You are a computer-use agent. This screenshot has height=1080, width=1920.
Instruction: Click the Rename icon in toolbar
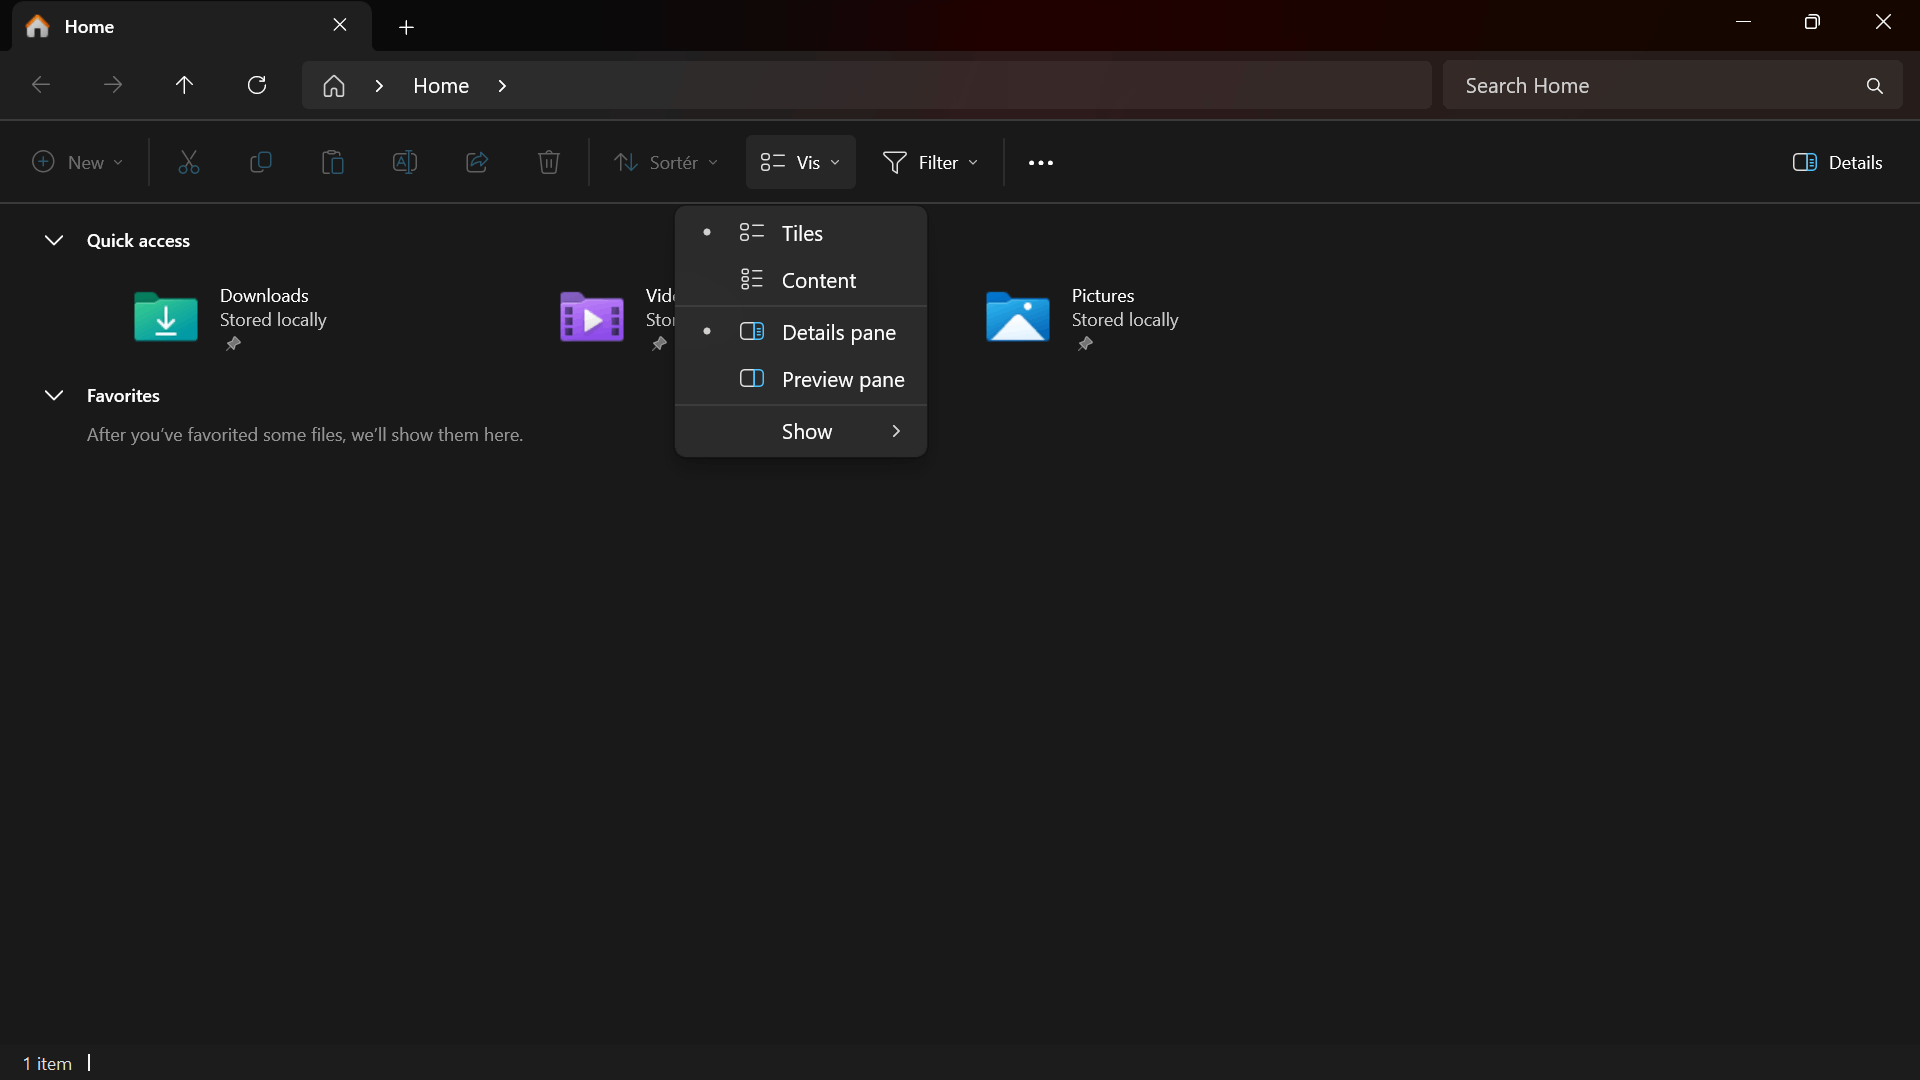tap(405, 162)
